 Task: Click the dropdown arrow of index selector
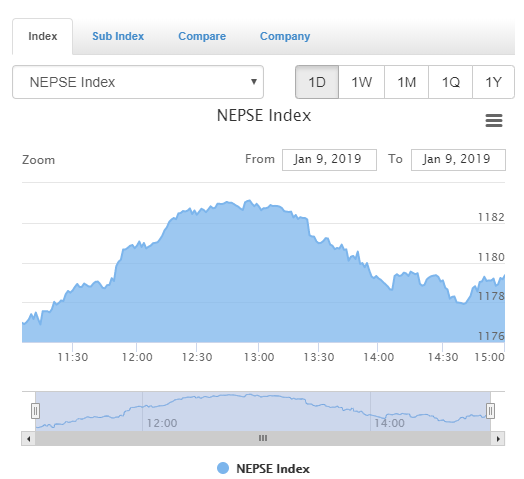254,82
